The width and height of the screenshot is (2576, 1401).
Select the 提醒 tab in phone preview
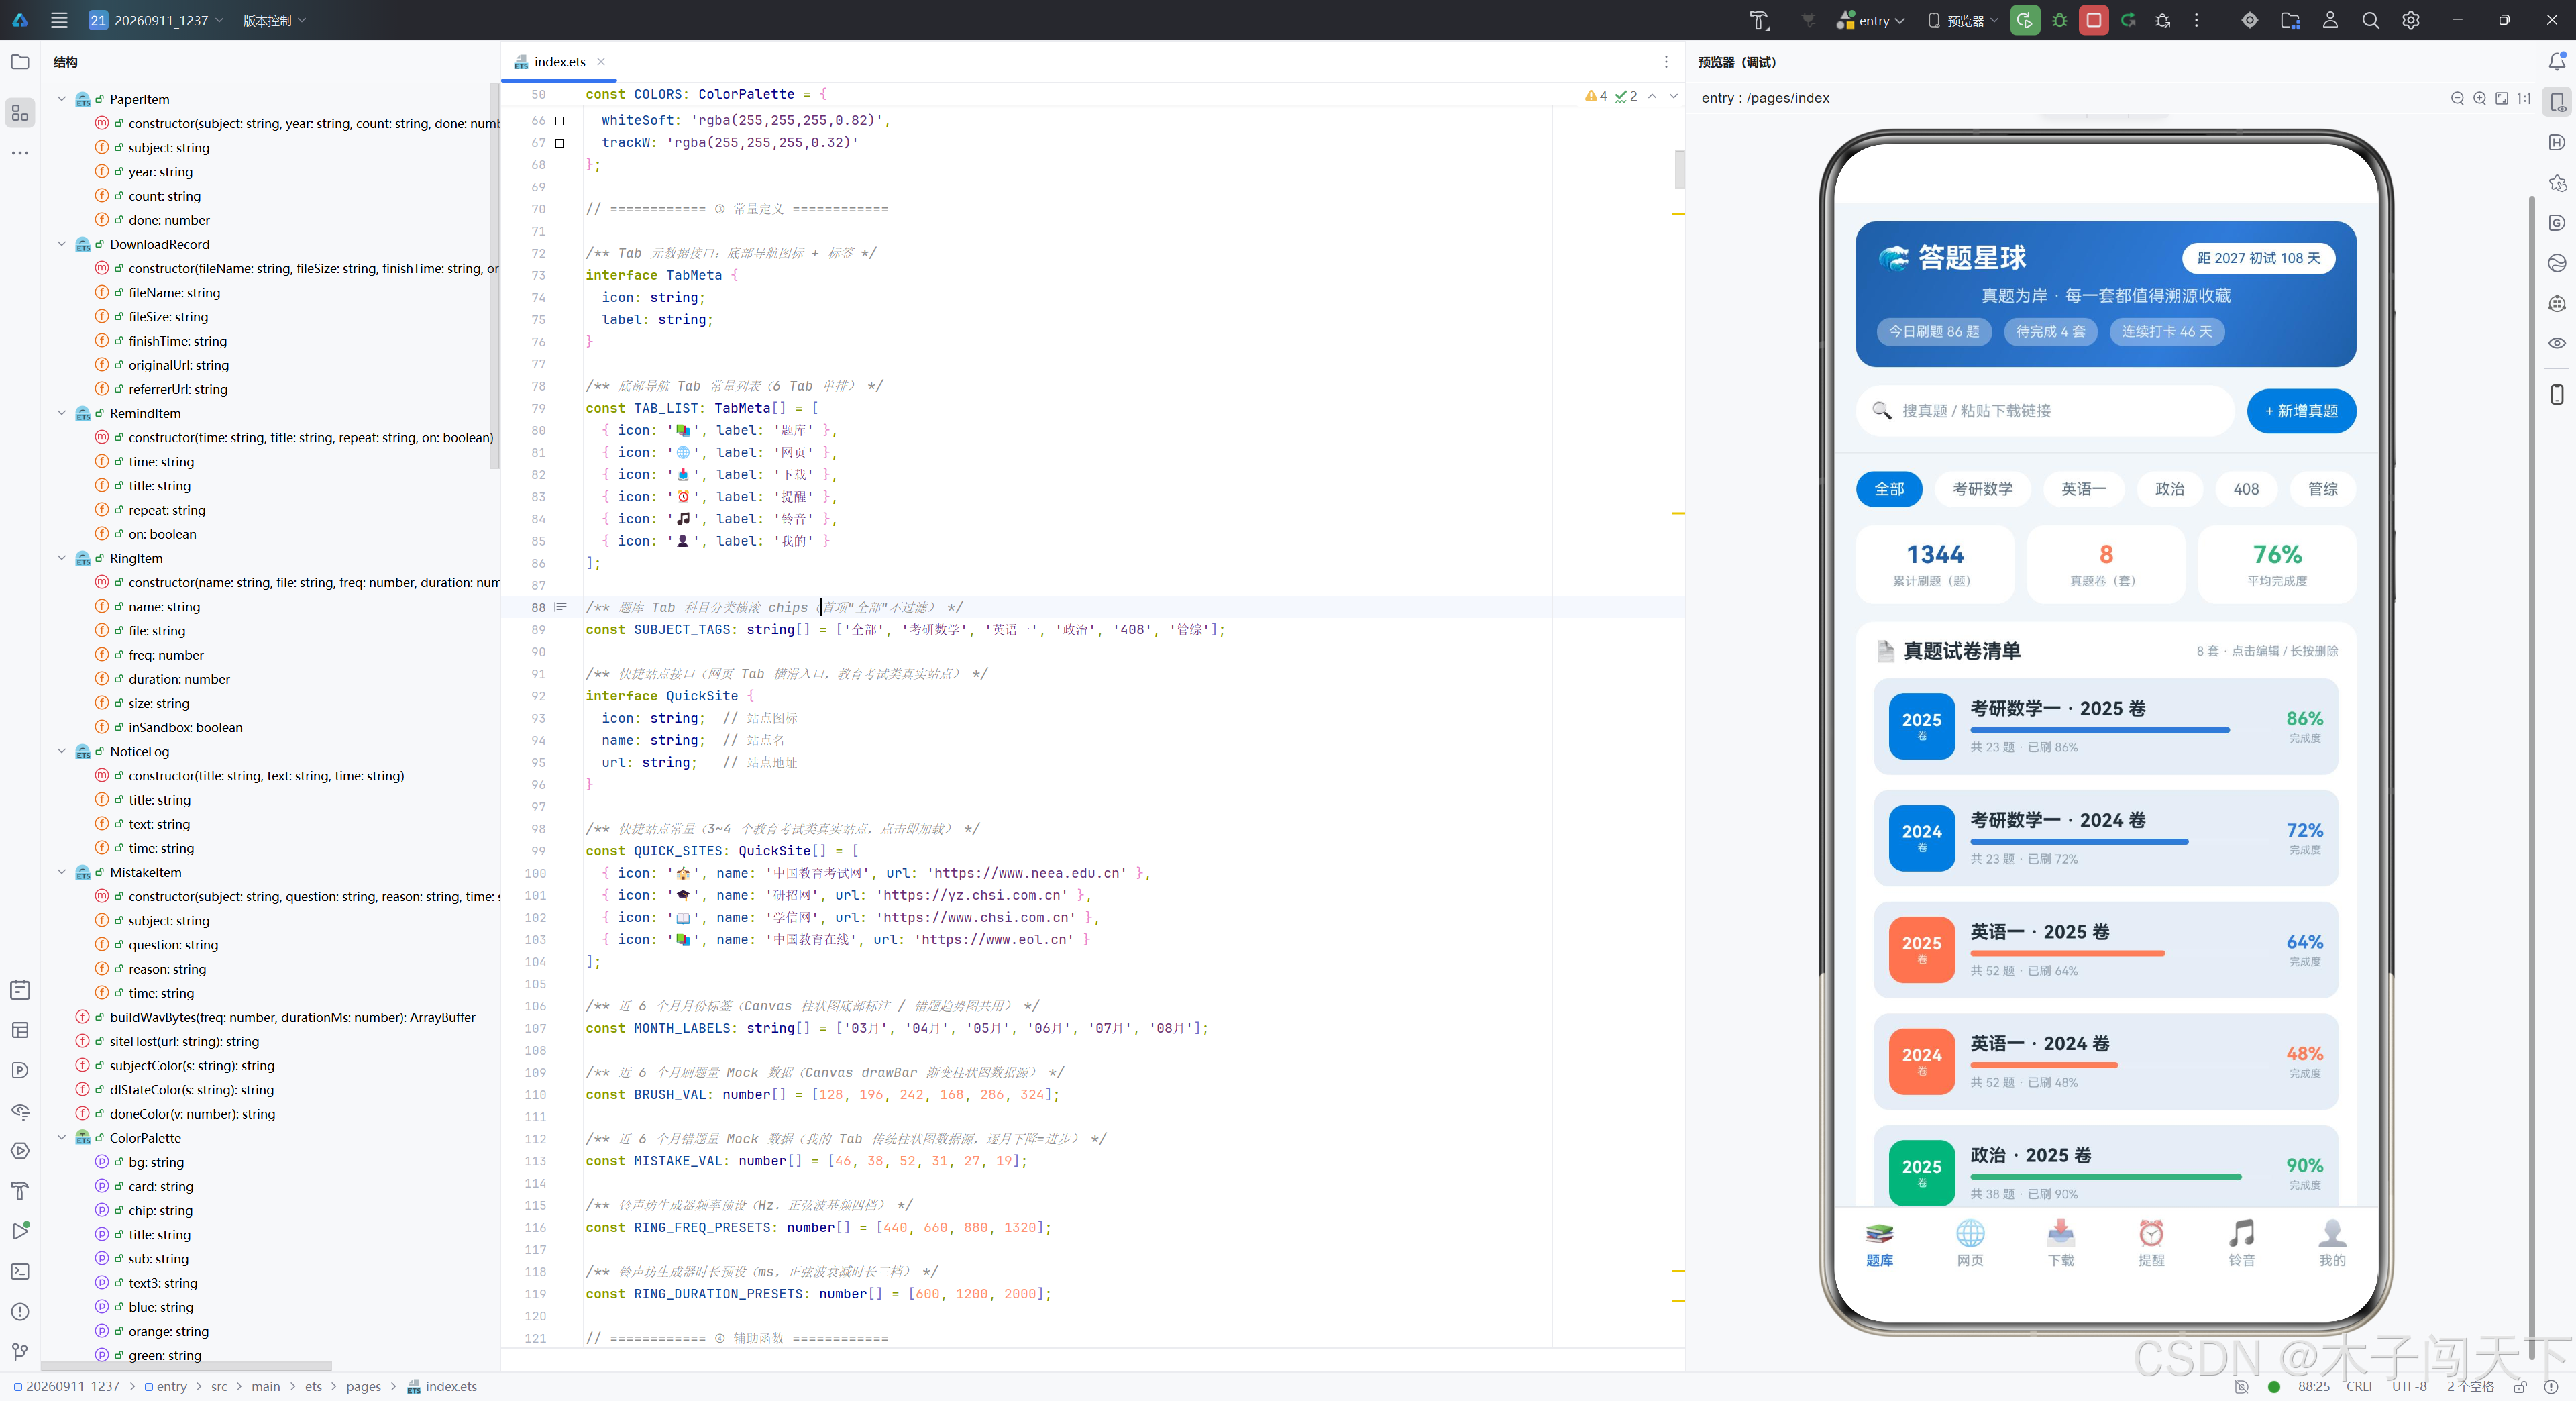tap(2151, 1243)
